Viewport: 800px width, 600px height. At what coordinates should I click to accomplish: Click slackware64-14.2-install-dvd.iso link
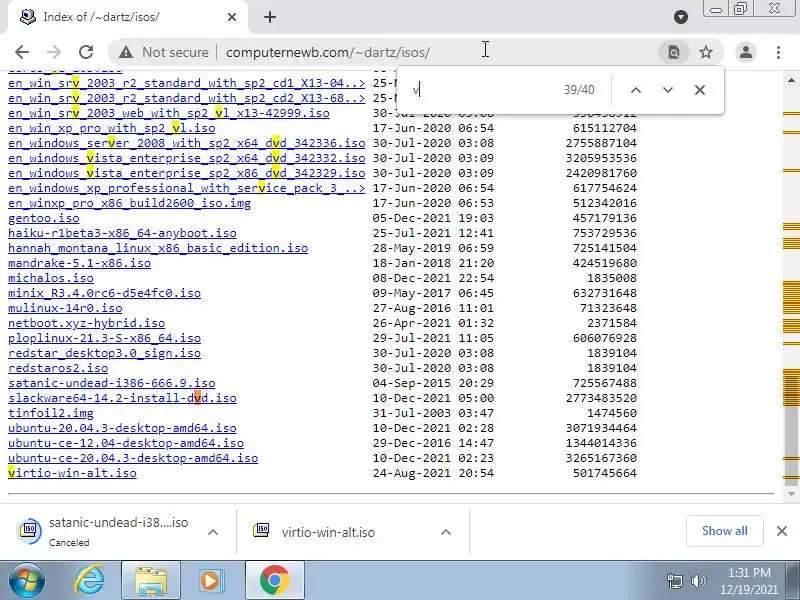tap(122, 398)
